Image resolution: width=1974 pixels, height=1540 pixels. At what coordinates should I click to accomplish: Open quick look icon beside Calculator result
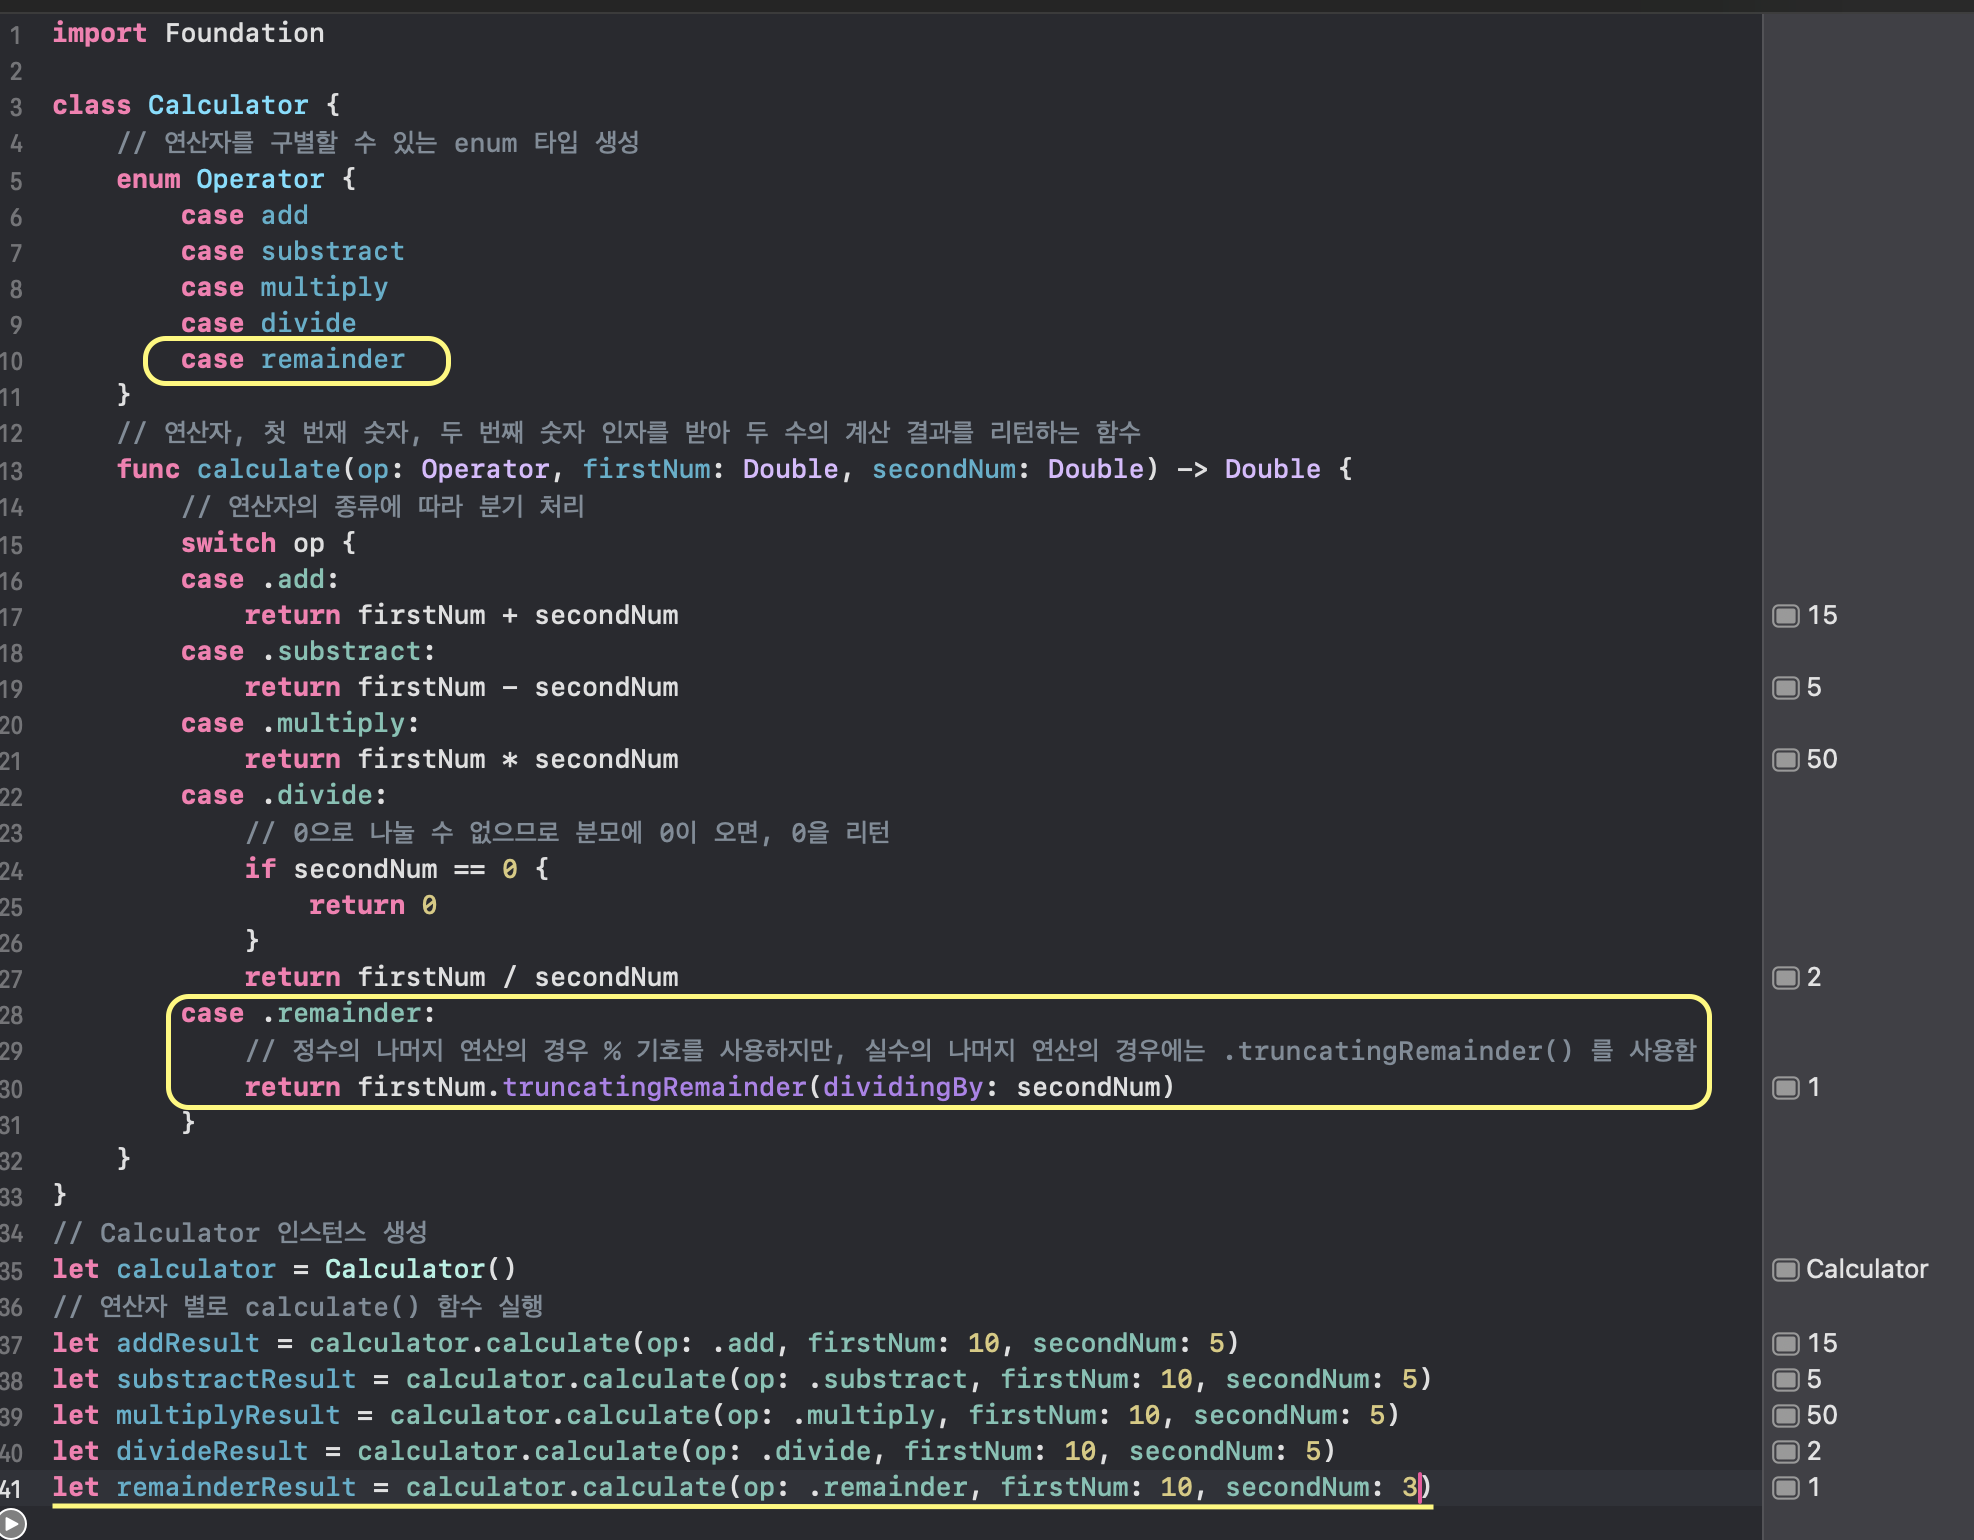pos(1785,1270)
